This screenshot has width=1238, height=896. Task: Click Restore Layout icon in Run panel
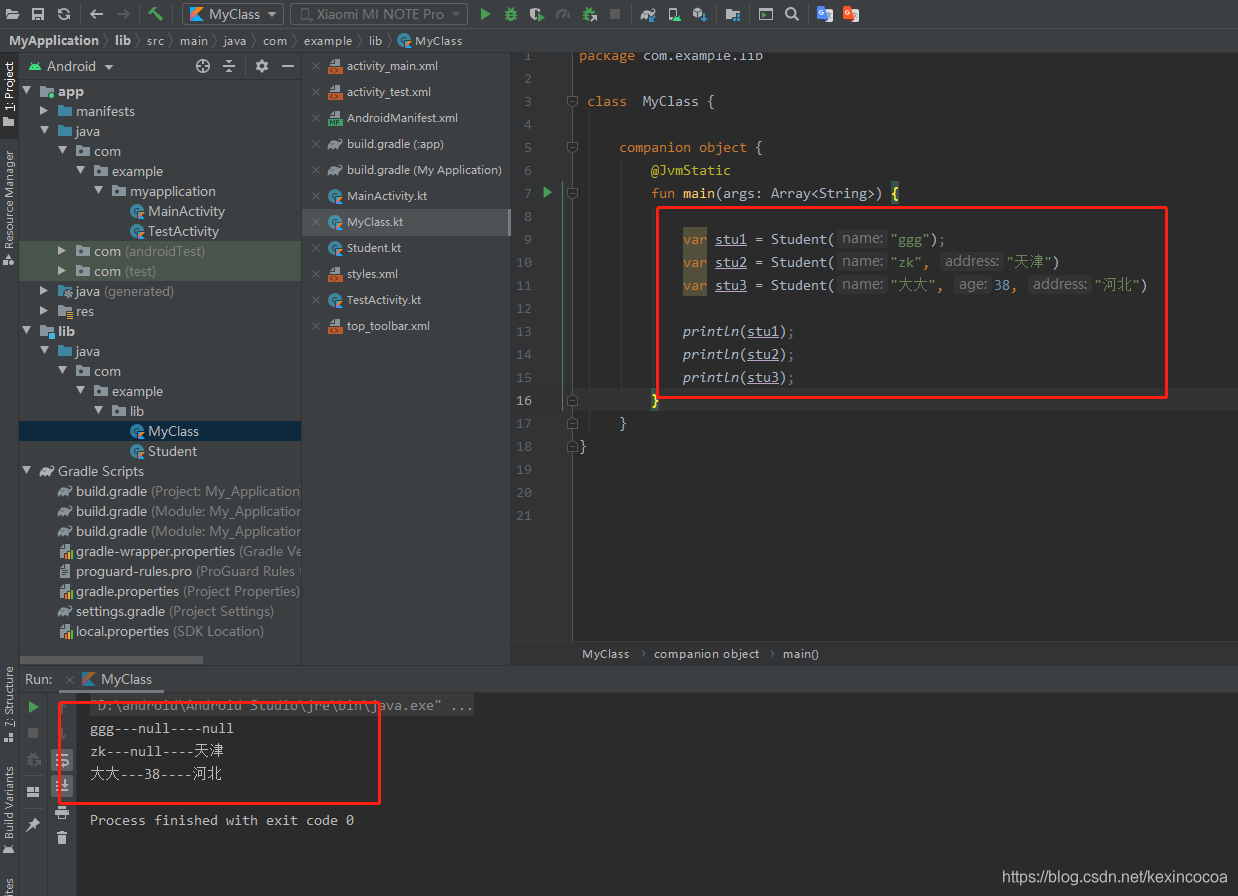33,791
